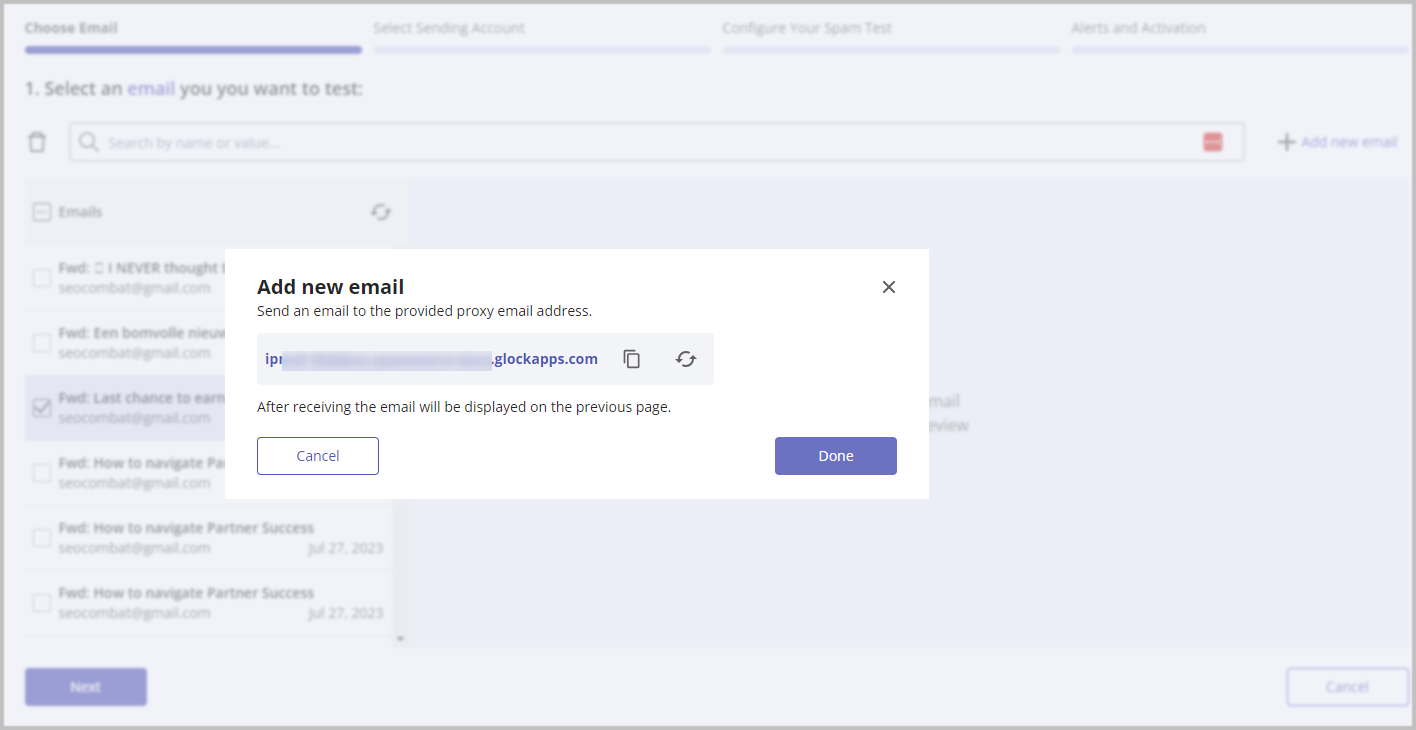Go to Configure Your Spam Test step
This screenshot has height=730, width=1416.
coord(807,28)
